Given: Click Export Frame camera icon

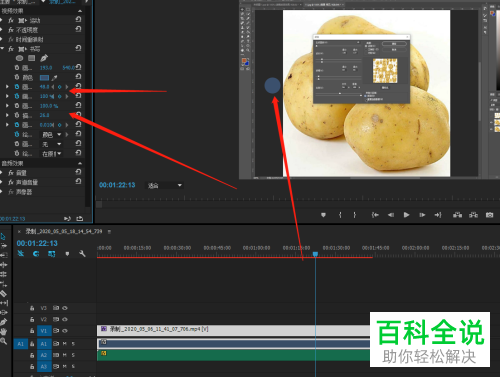Looking at the screenshot, I should coord(489,215).
